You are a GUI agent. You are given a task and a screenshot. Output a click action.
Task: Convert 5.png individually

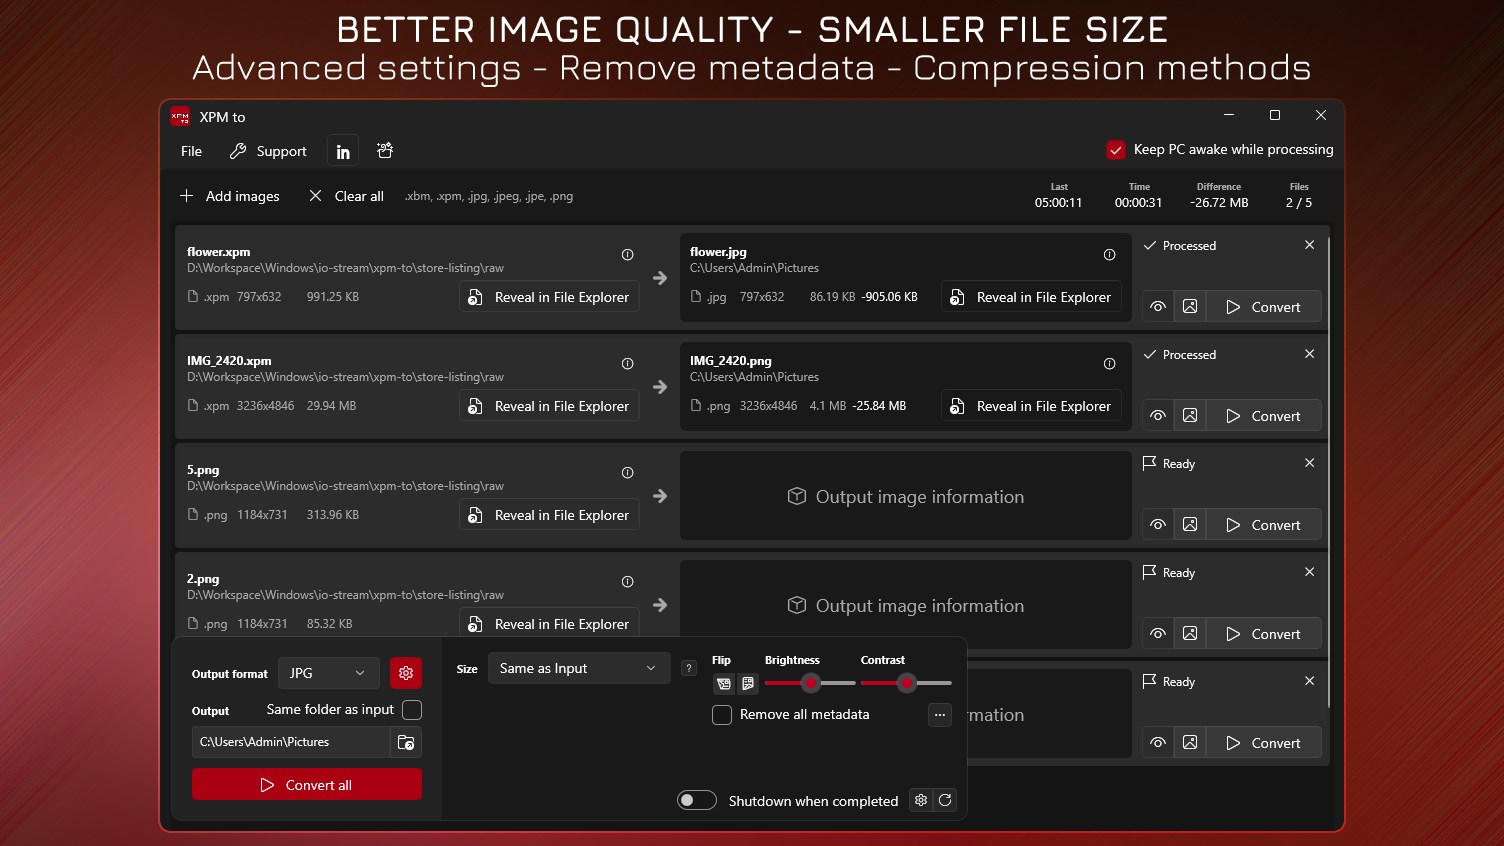[x=1264, y=525]
